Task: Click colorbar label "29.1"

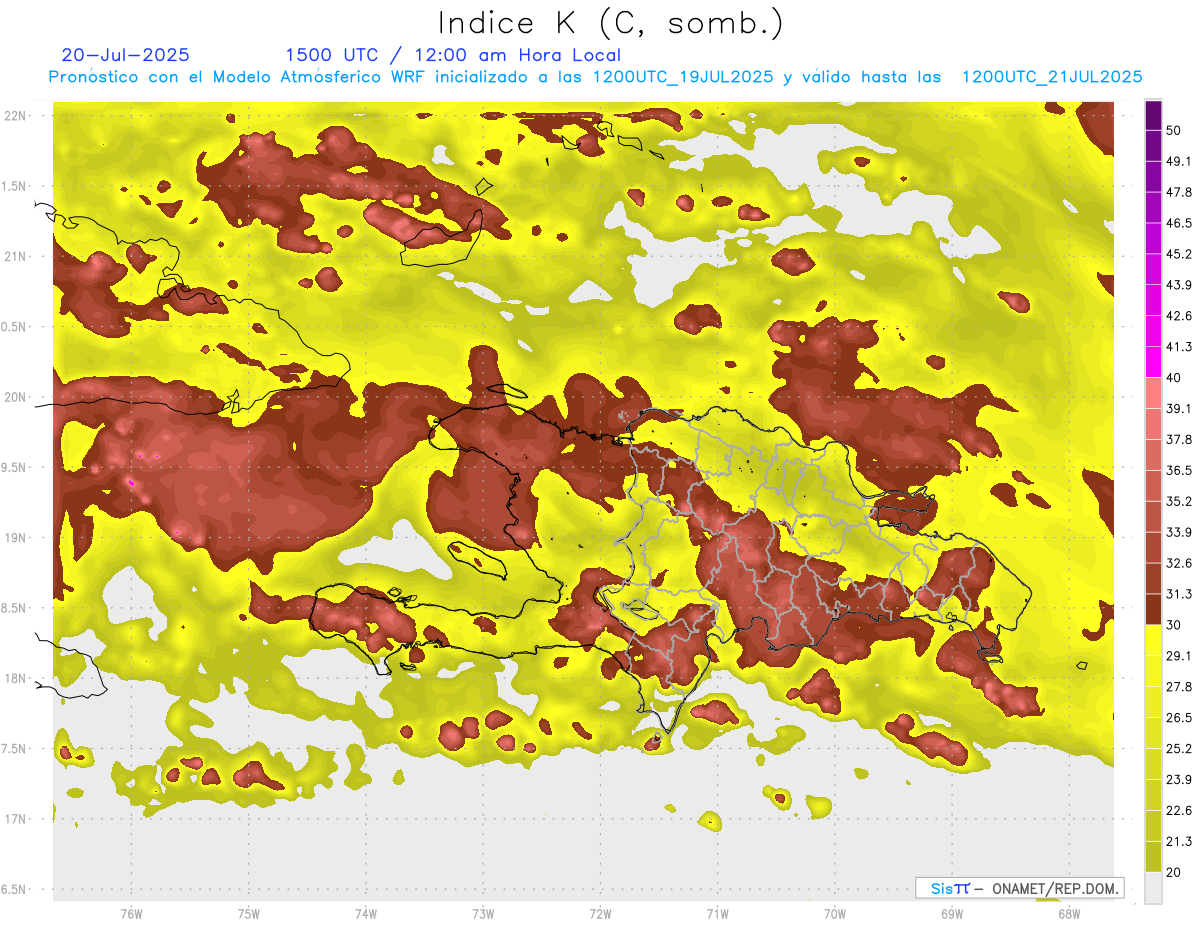Action: pyautogui.click(x=1178, y=656)
